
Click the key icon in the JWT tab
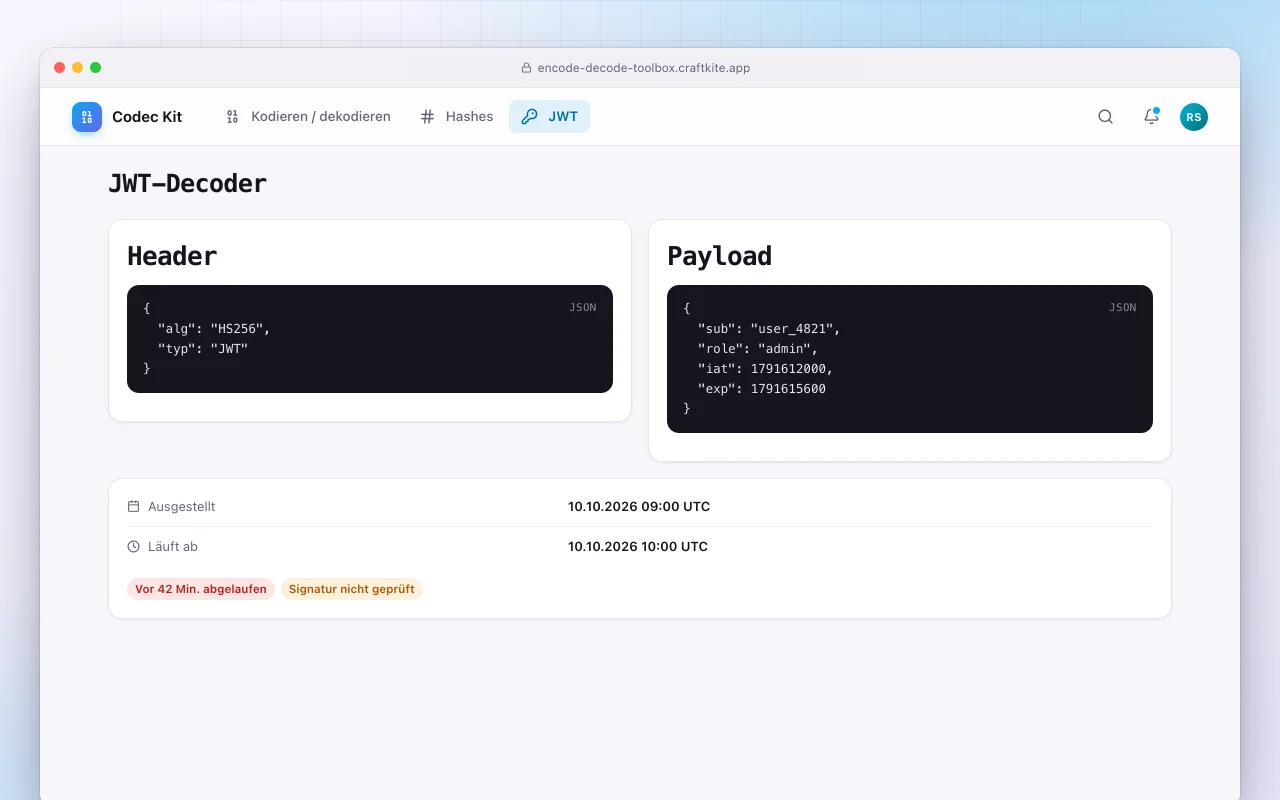click(529, 117)
